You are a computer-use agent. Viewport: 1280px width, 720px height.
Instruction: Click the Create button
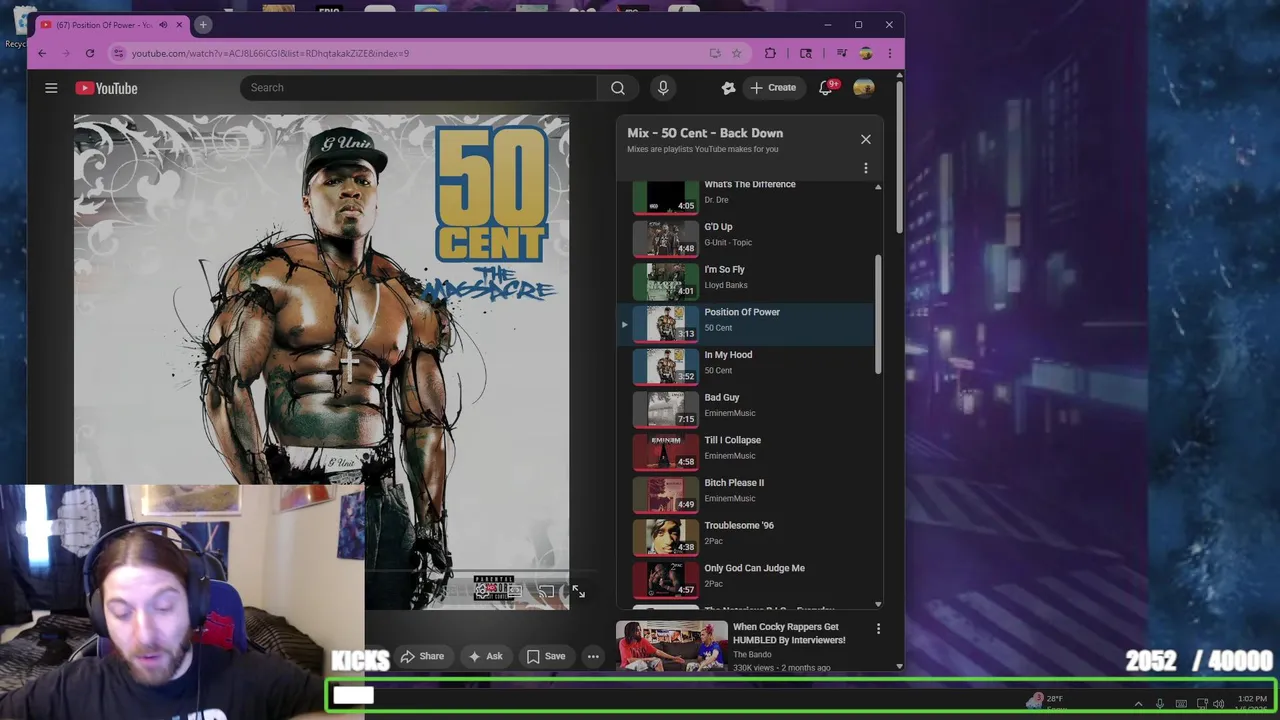tap(773, 88)
